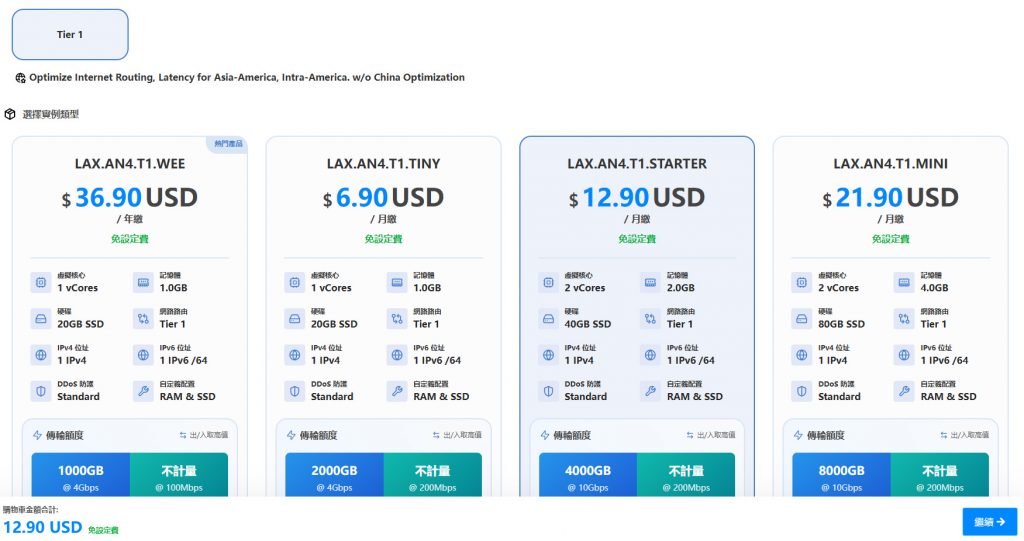The width and height of the screenshot is (1024, 541).
Task: Select the Tier 1 routing tab
Action: pyautogui.click(x=70, y=35)
